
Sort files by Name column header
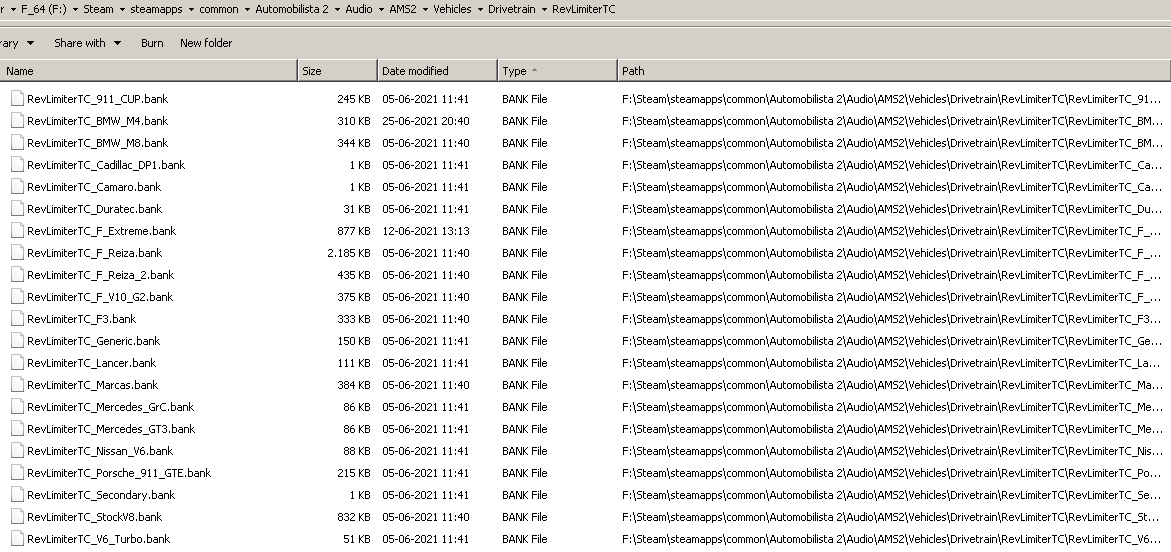pos(149,71)
